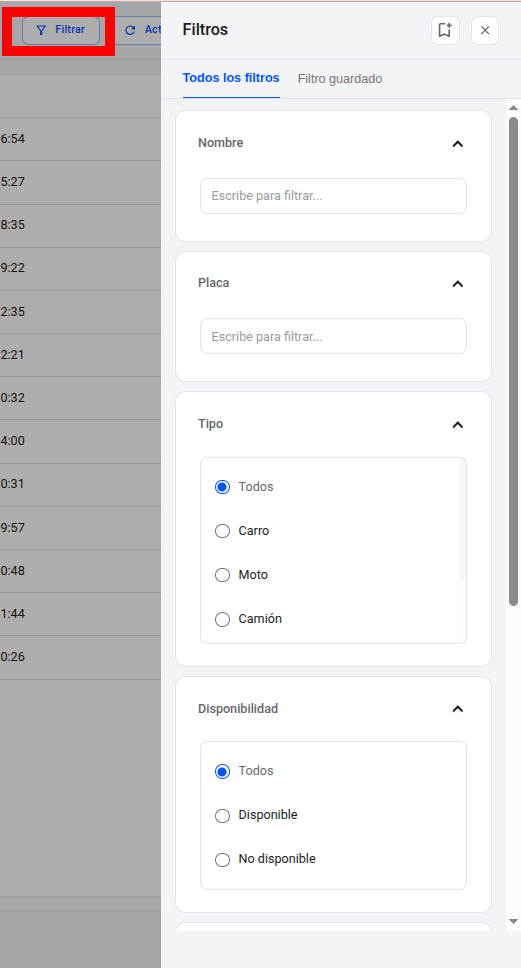Click the save filter bookmark icon

tap(445, 30)
